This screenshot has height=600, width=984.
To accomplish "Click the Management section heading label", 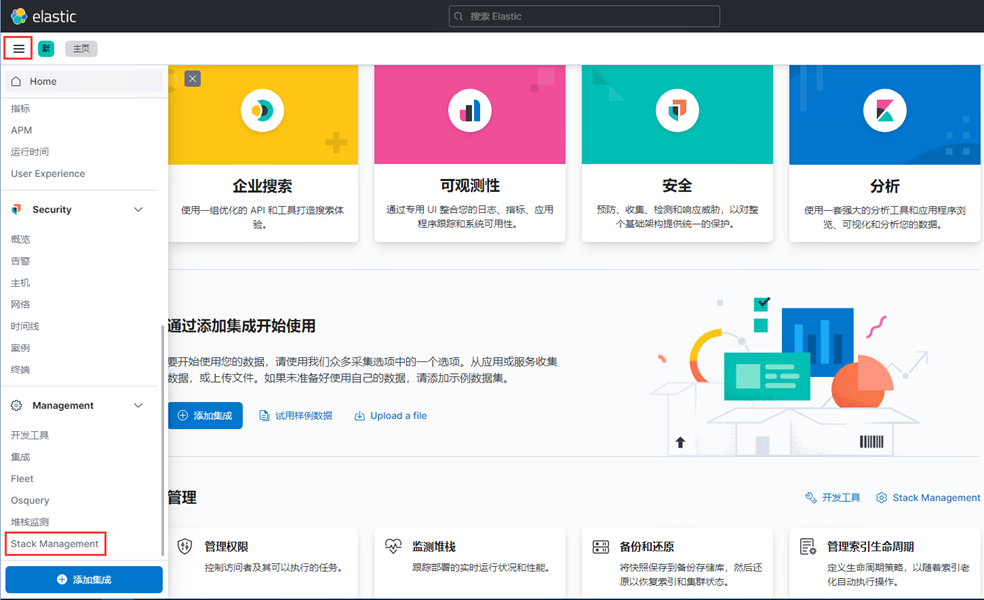I will tap(63, 405).
